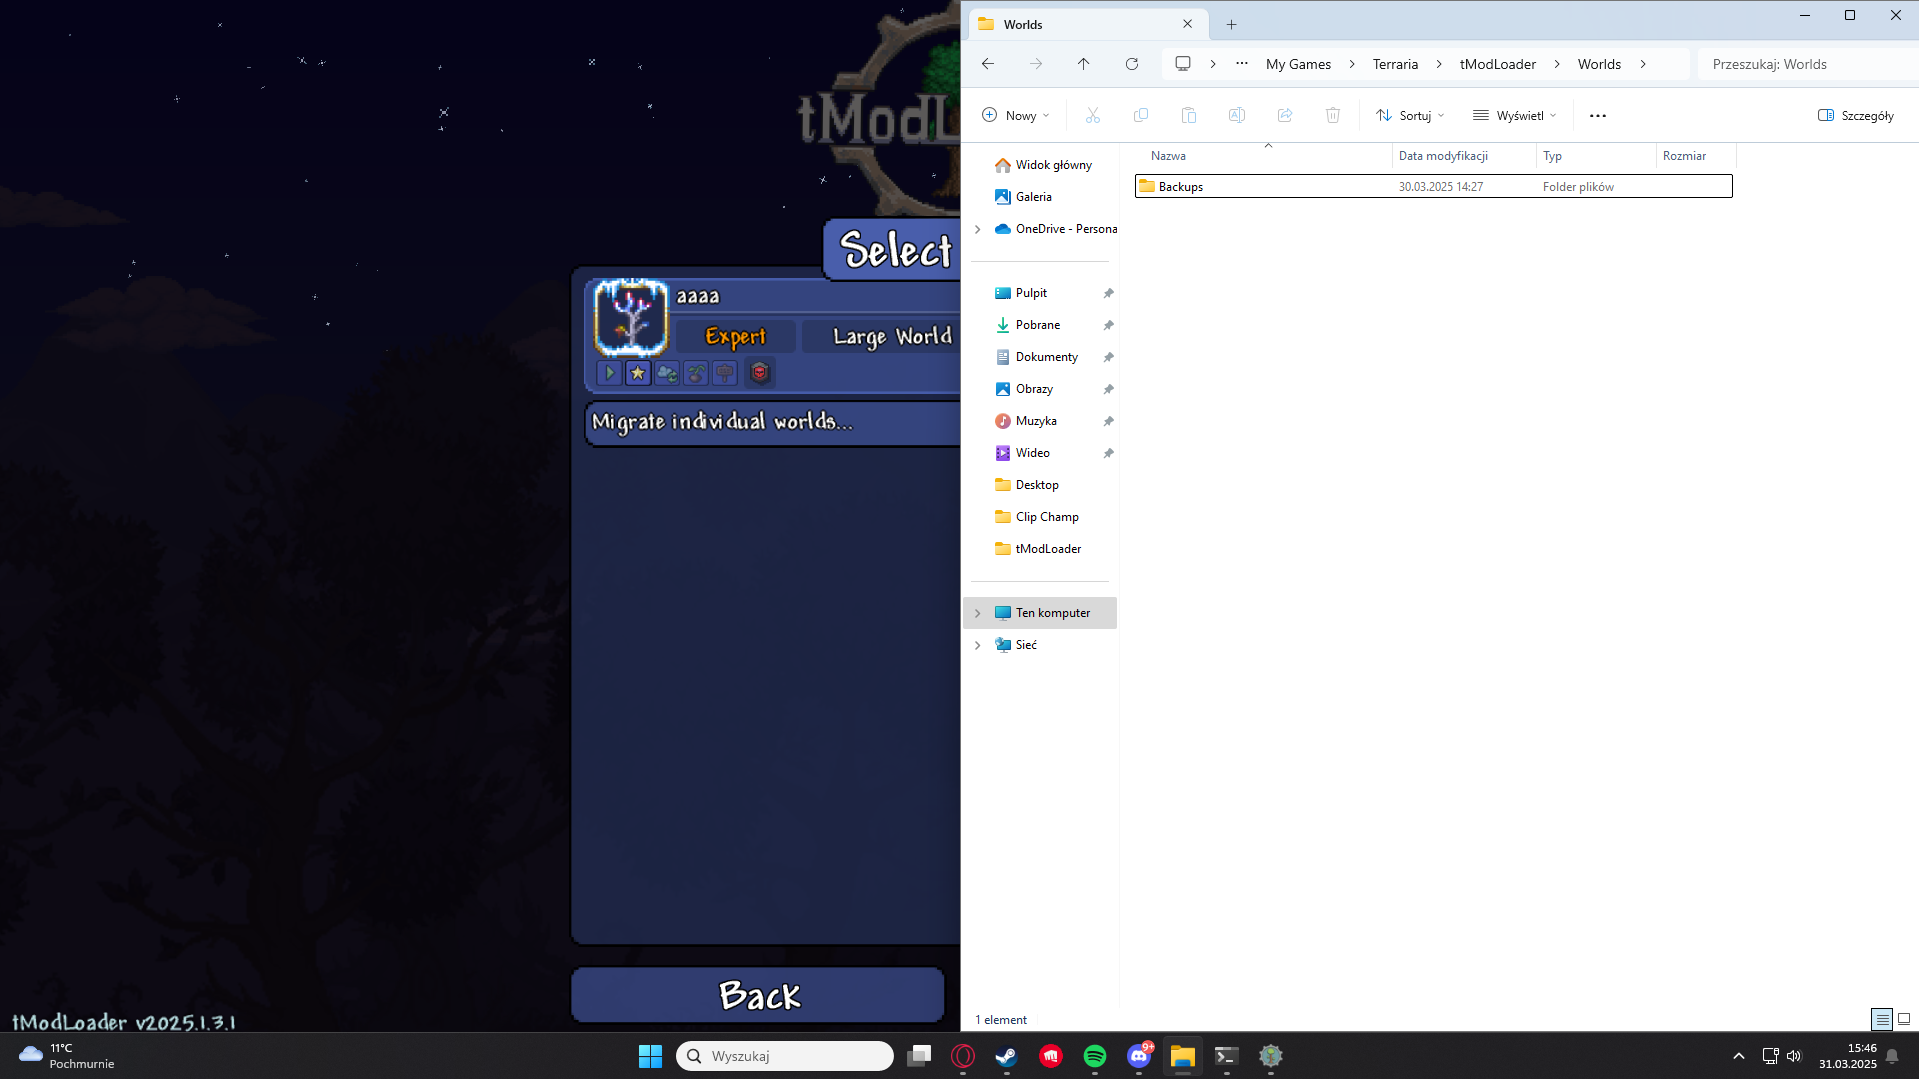Screen dimensions: 1919x1079
Task: Sort by Data modyfikacji column header
Action: [1464, 156]
